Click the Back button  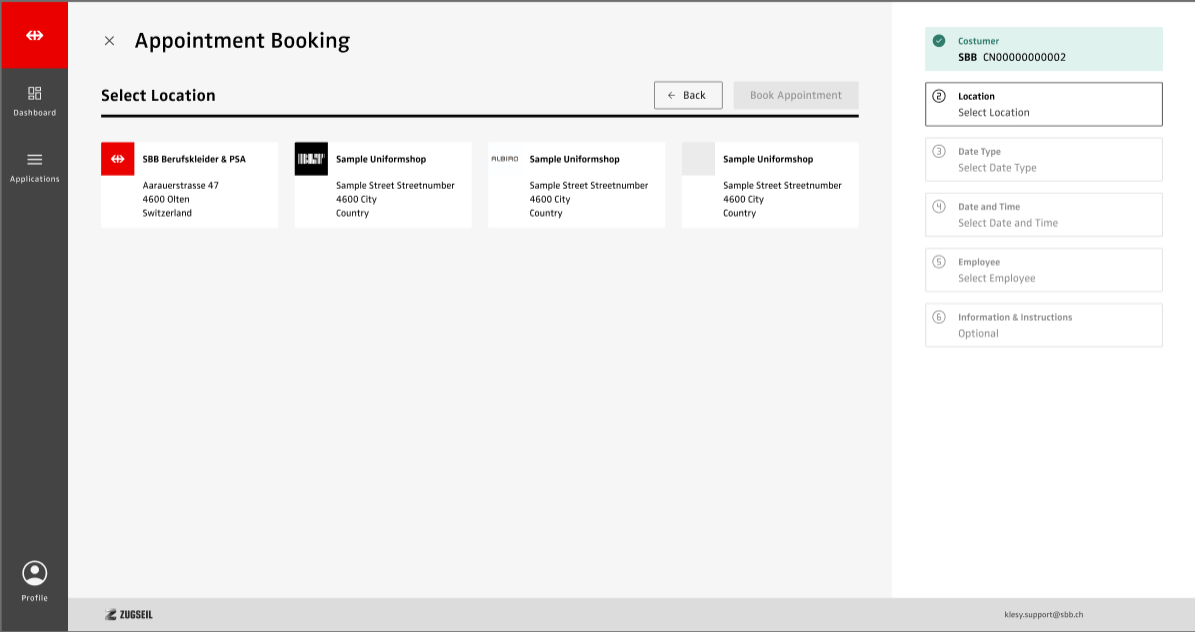point(687,96)
